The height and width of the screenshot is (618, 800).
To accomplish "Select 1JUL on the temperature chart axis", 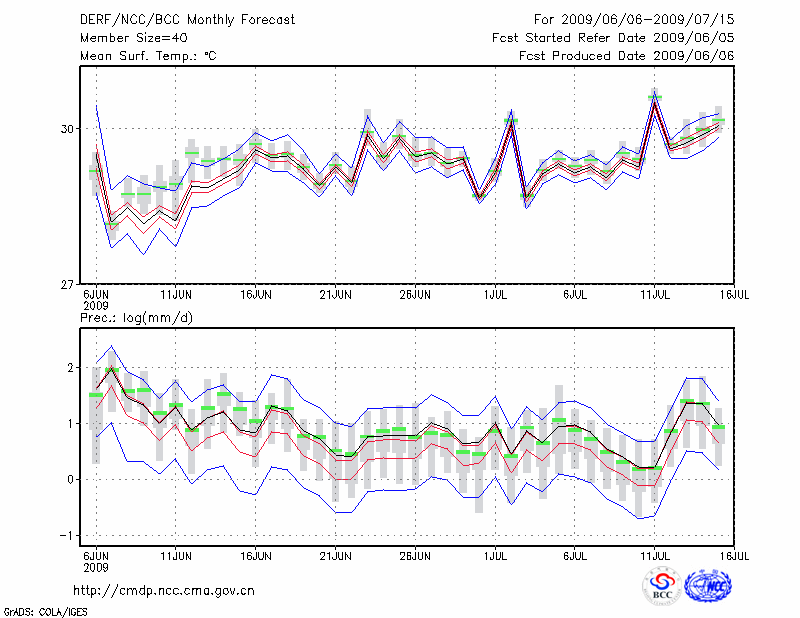I will pyautogui.click(x=494, y=297).
